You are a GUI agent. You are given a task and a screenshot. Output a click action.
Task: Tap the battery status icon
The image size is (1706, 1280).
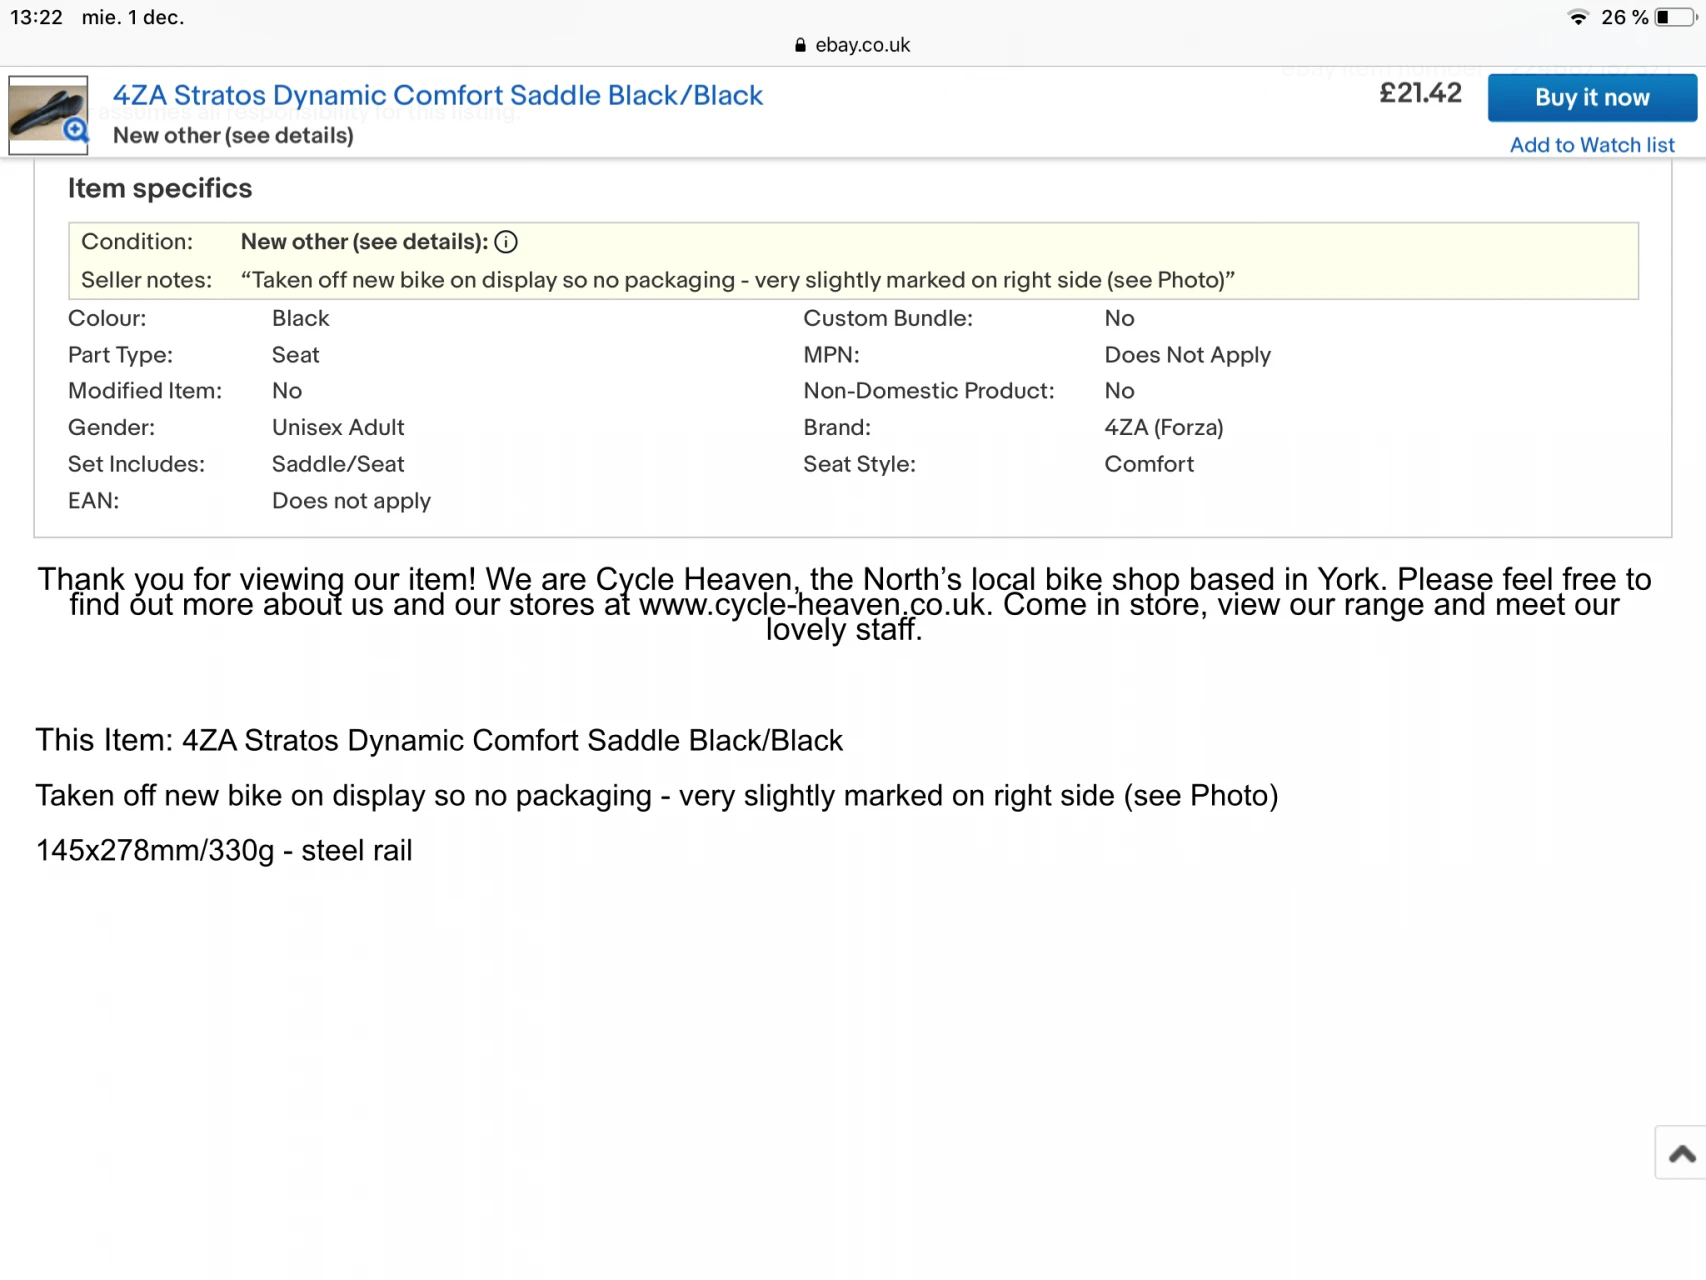tap(1676, 17)
